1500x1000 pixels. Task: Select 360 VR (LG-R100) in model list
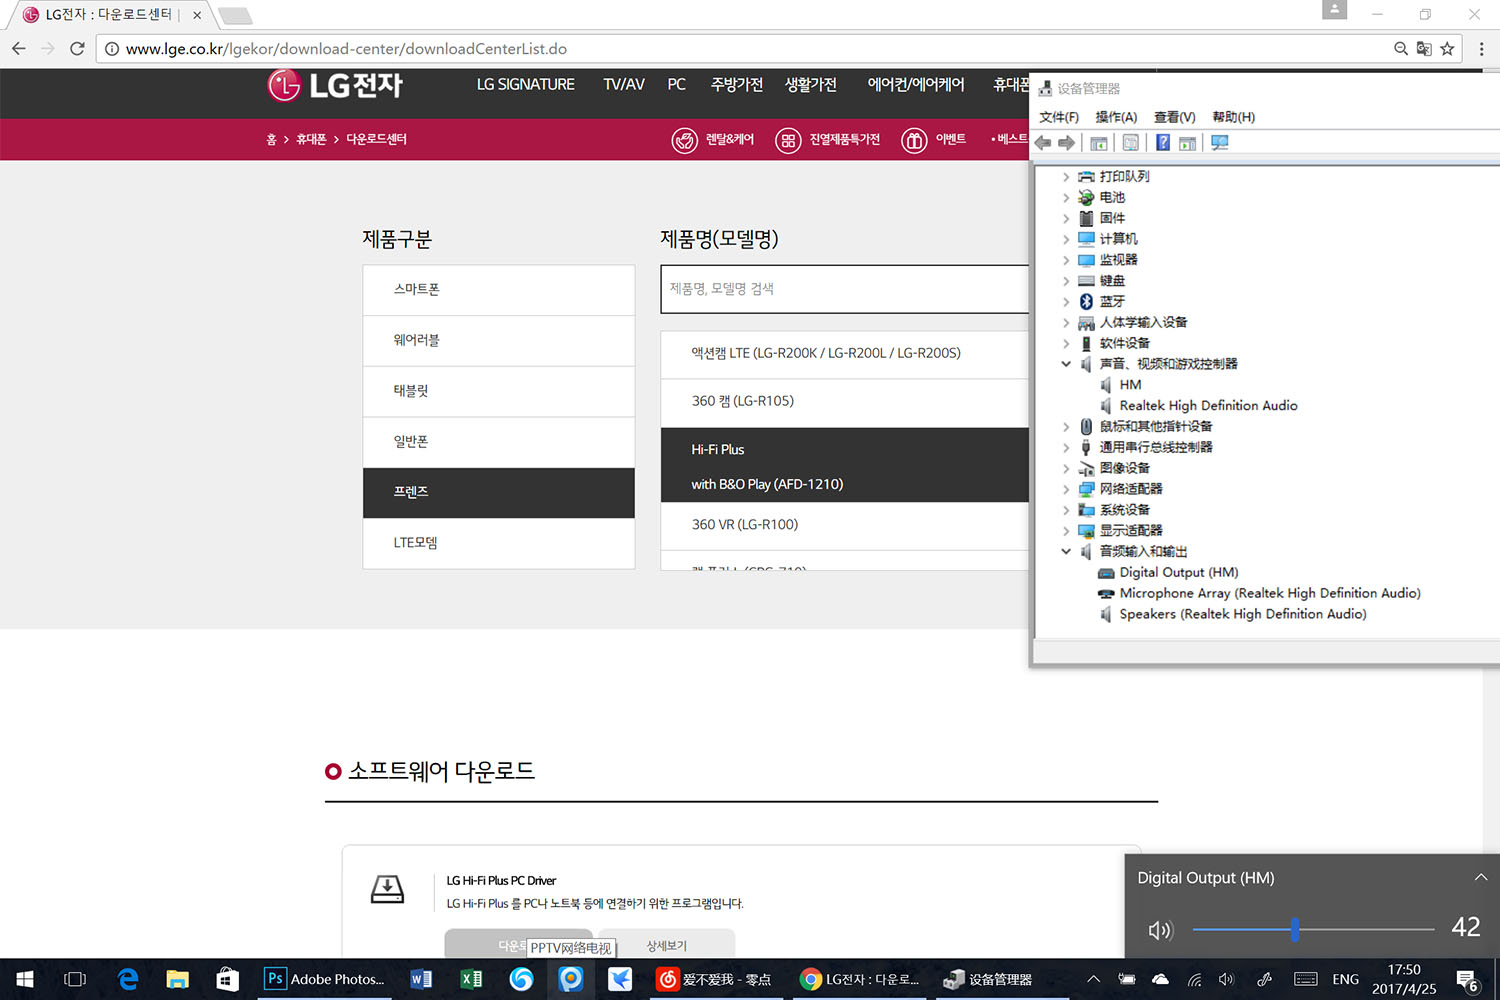(x=845, y=525)
